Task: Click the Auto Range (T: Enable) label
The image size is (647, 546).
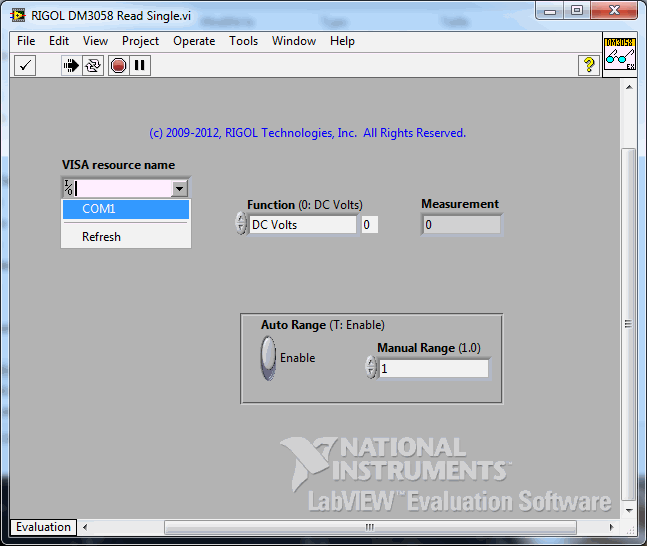Action: tap(323, 325)
